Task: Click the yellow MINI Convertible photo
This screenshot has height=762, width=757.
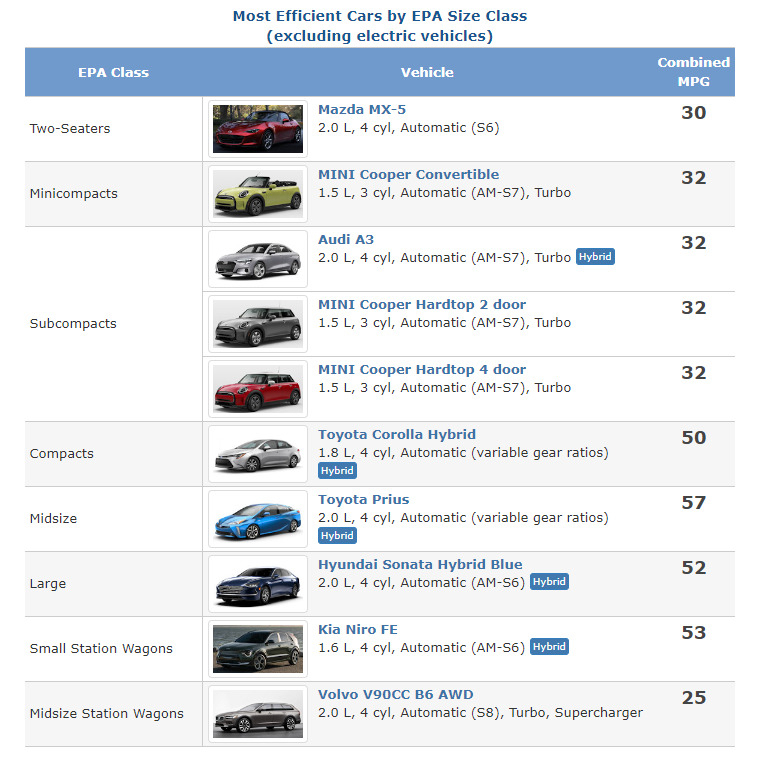Action: point(258,194)
